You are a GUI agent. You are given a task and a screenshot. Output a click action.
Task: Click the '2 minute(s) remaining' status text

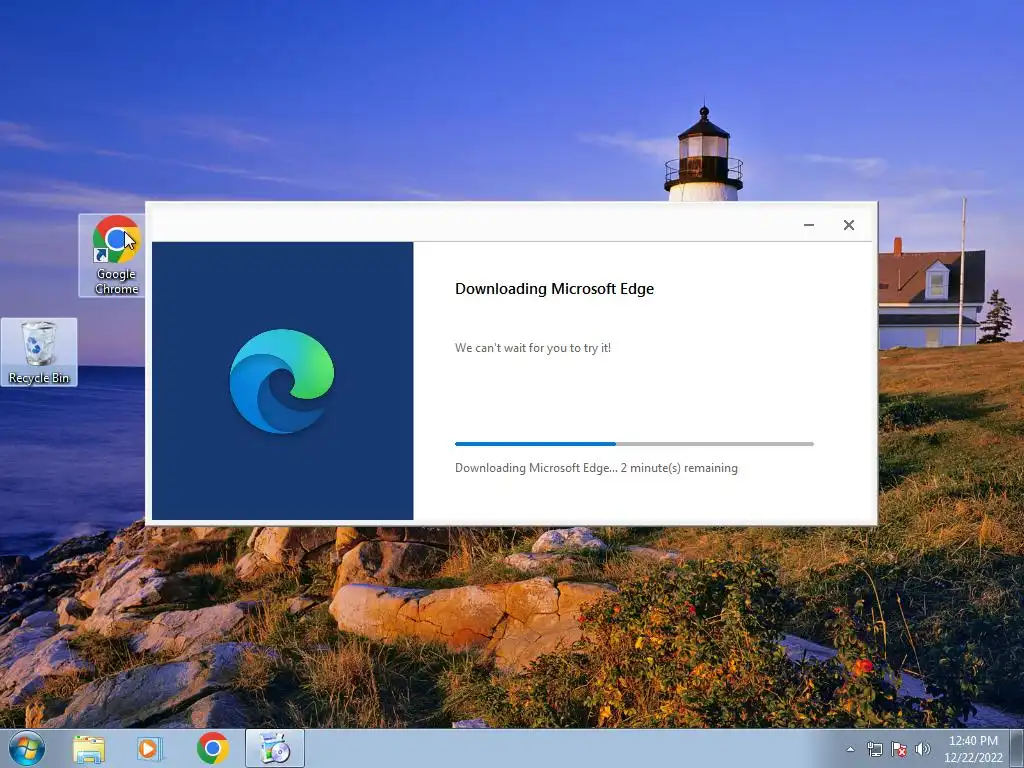[x=679, y=468]
